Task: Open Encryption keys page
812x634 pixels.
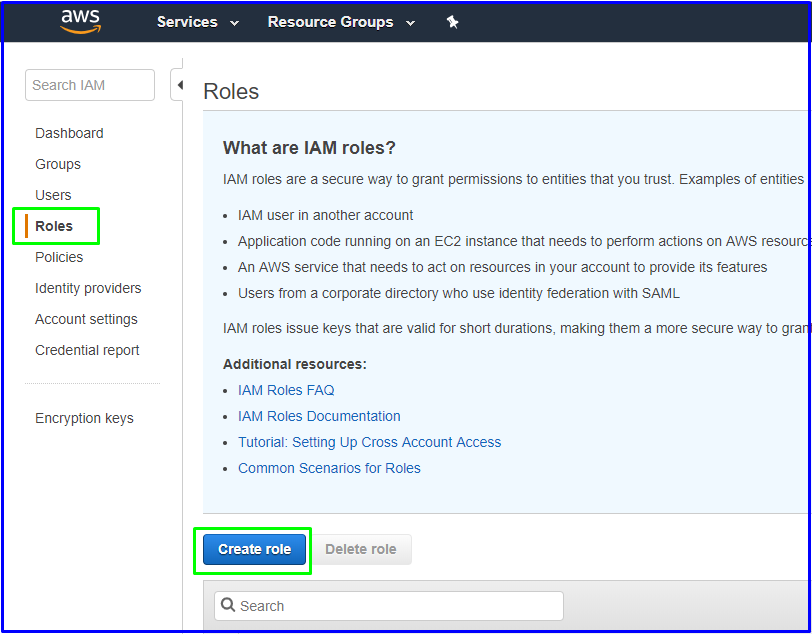Action: (x=84, y=418)
